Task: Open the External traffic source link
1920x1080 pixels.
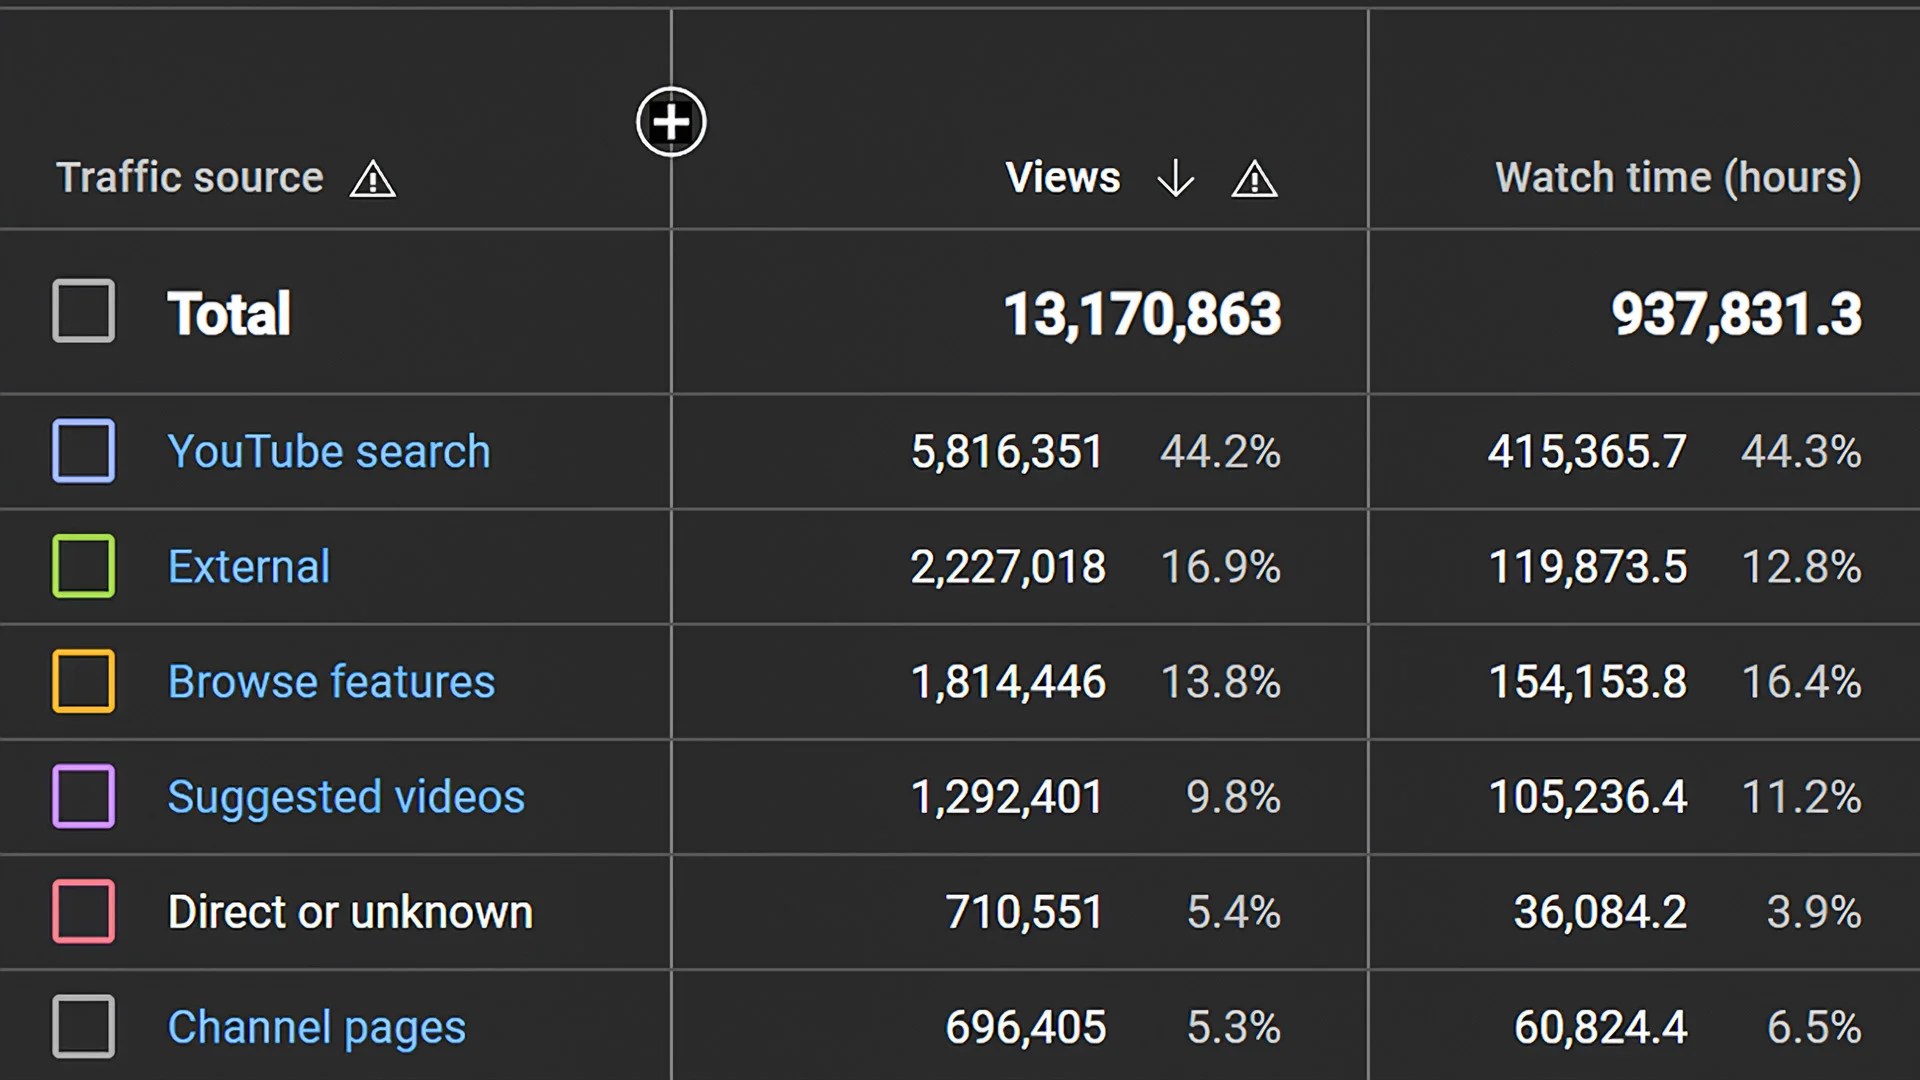Action: [249, 567]
